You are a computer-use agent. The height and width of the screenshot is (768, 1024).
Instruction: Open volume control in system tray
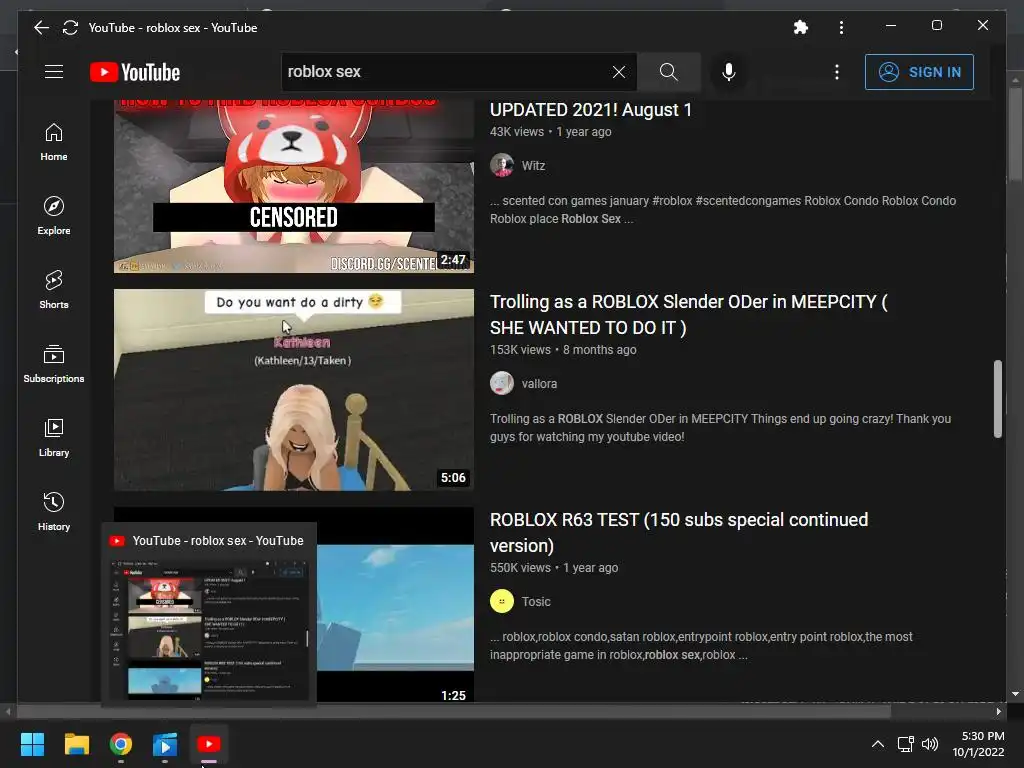pos(929,744)
